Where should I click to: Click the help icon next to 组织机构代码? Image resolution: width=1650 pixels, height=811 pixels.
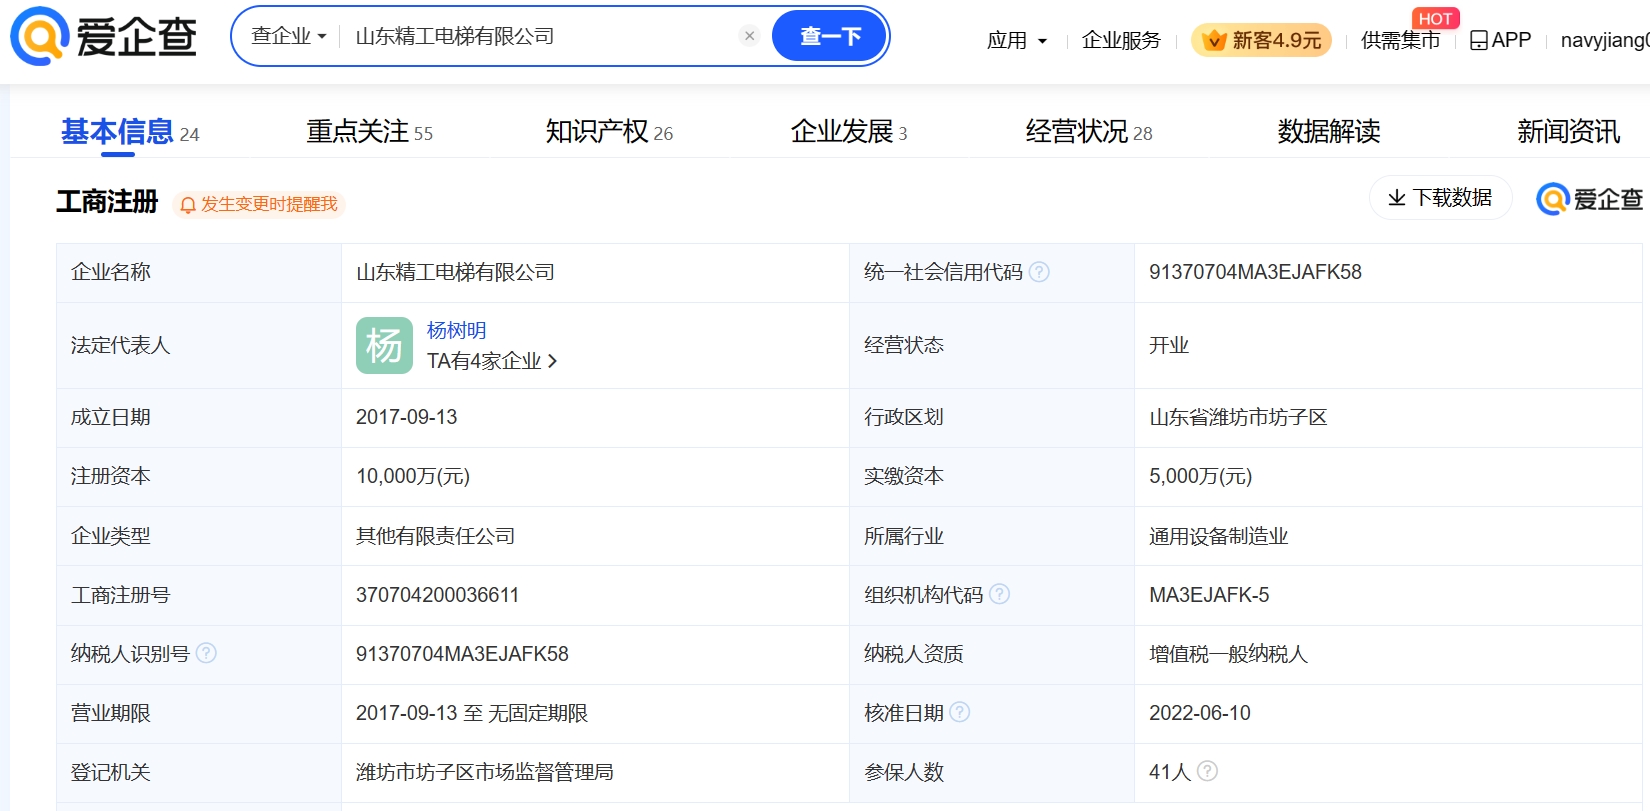coord(999,594)
